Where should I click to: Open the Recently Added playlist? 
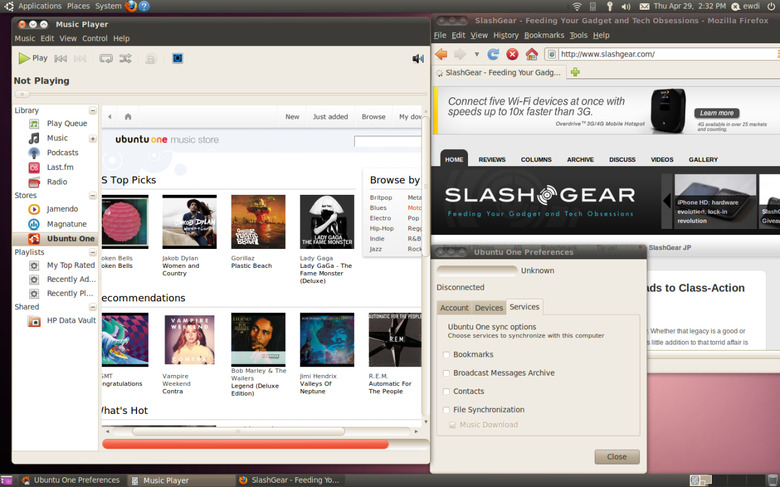point(71,279)
